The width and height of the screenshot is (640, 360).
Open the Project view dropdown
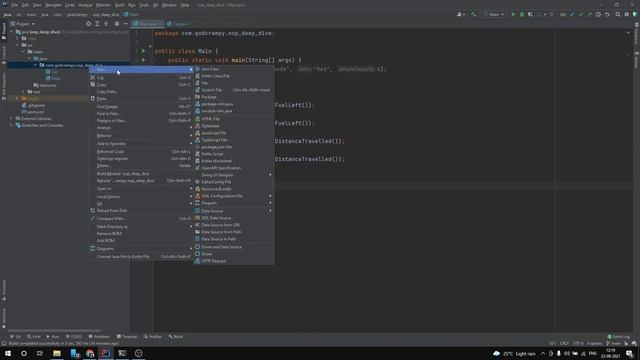click(23, 24)
